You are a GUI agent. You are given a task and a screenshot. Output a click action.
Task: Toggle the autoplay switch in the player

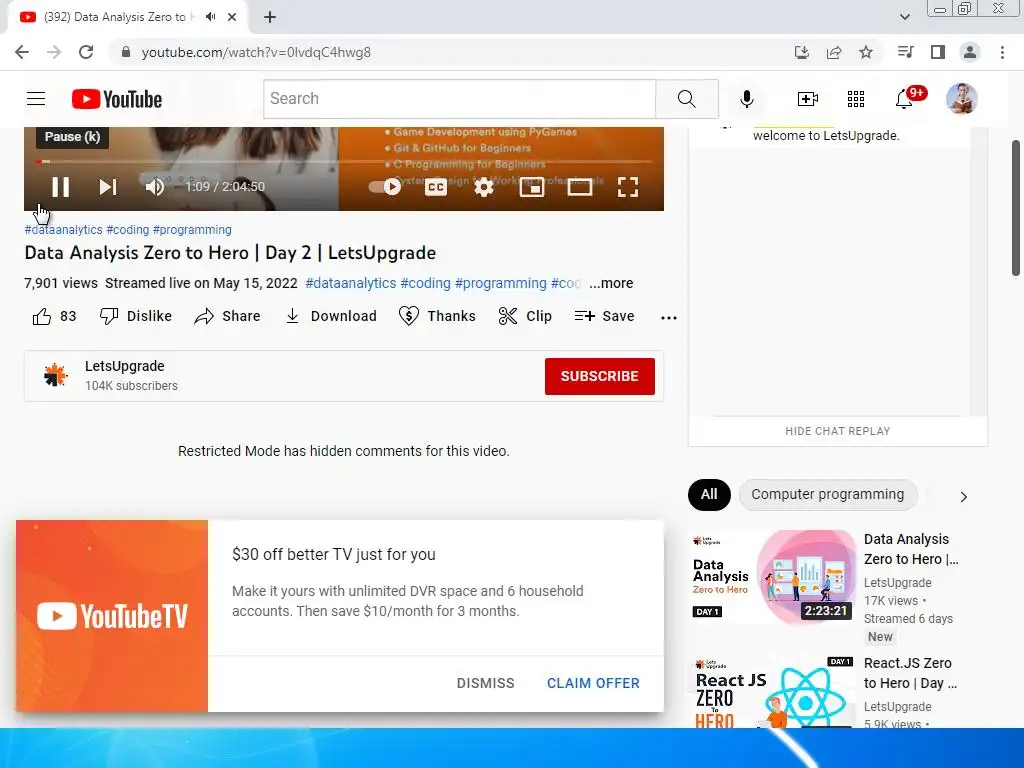pos(385,187)
